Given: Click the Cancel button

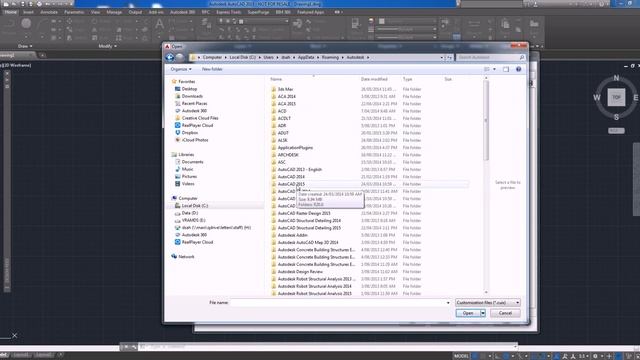Looking at the screenshot, I should pos(505,313).
